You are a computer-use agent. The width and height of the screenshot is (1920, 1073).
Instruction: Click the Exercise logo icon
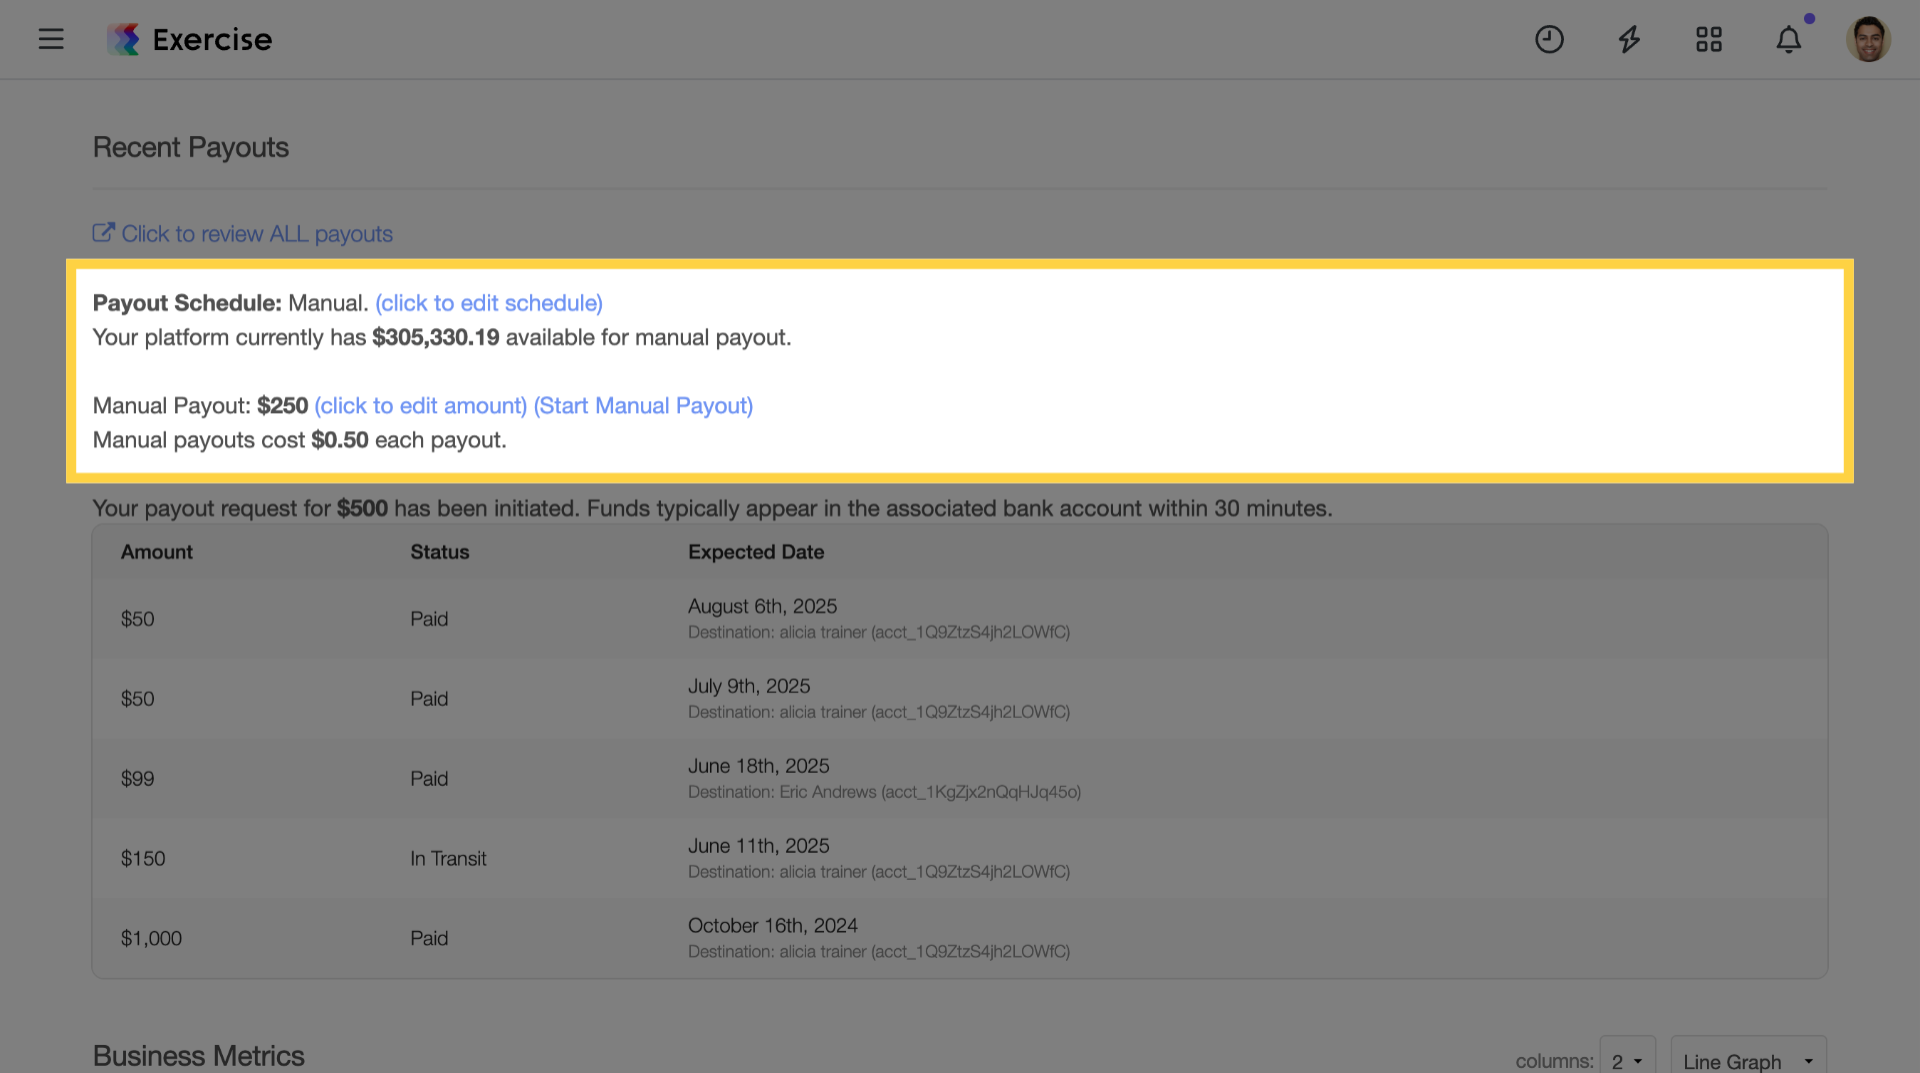124,39
